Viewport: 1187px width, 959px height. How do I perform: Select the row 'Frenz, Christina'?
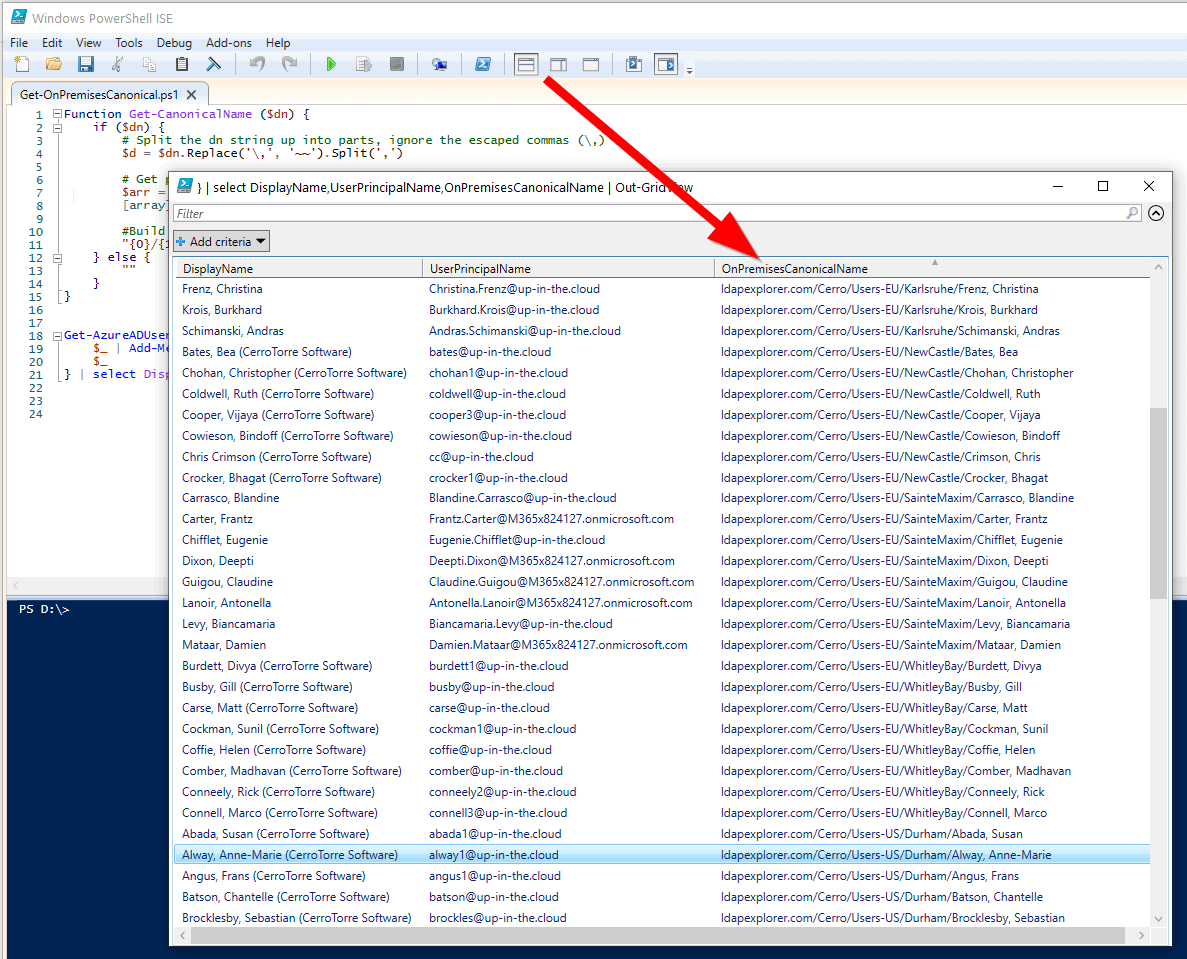(x=662, y=289)
